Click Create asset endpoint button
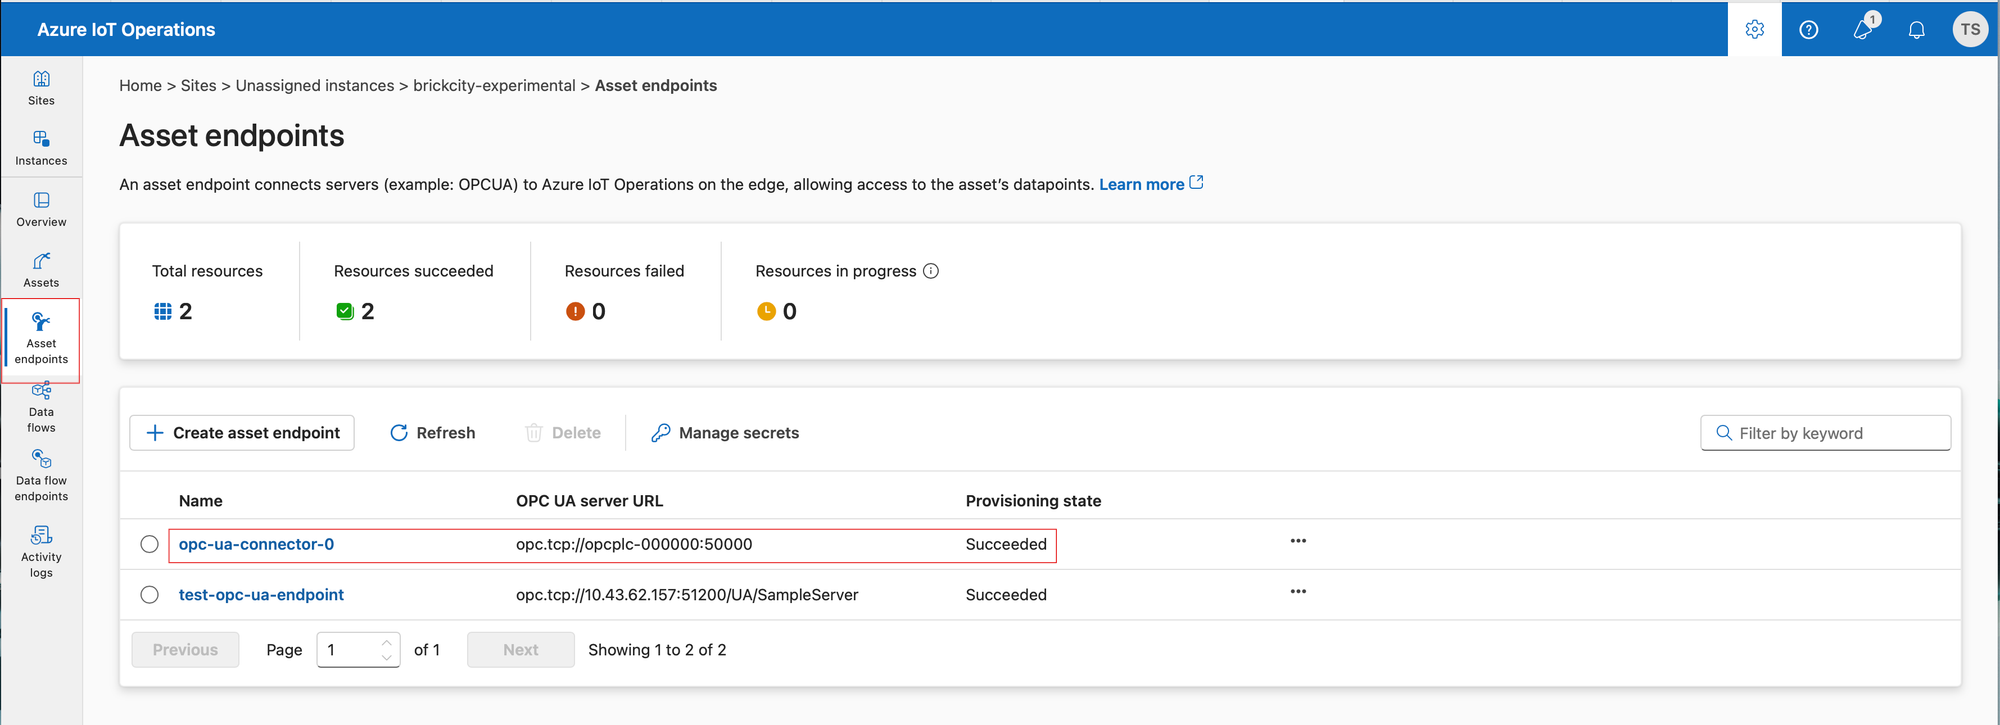 pos(242,433)
